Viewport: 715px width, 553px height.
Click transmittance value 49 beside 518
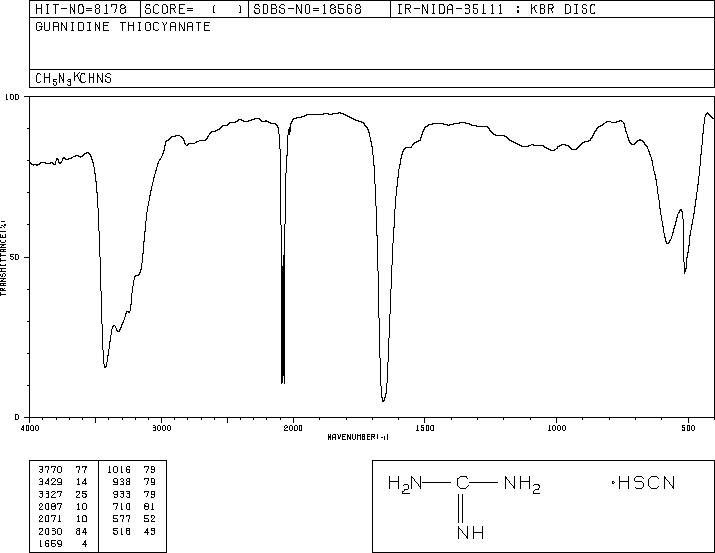(150, 531)
